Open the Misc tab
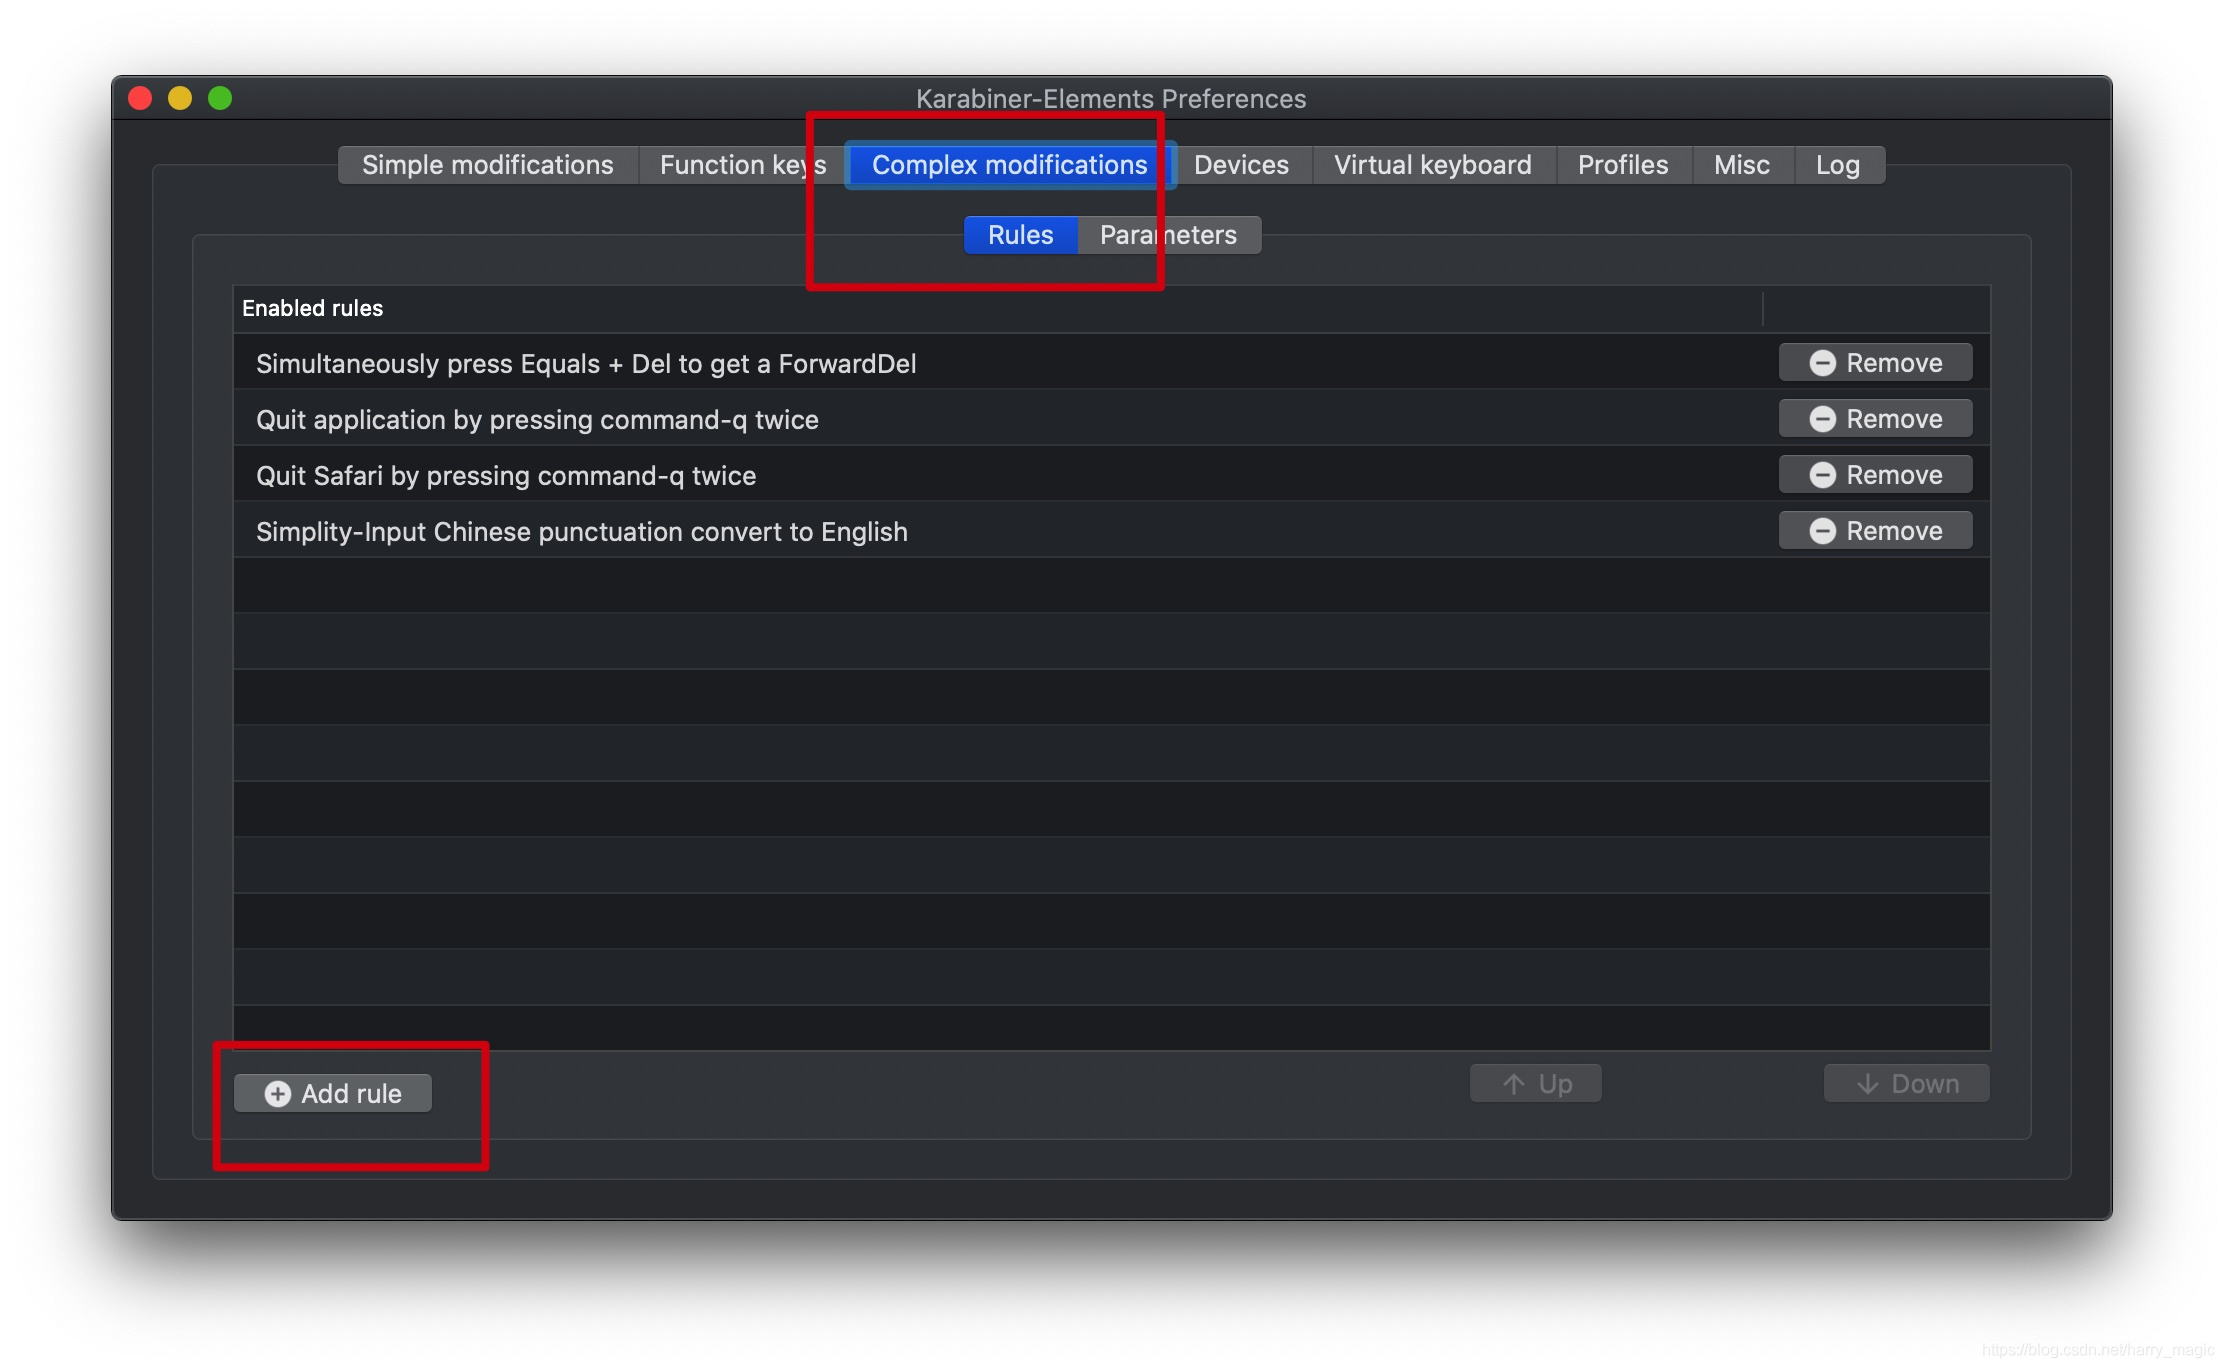The height and width of the screenshot is (1368, 2224). click(x=1741, y=165)
